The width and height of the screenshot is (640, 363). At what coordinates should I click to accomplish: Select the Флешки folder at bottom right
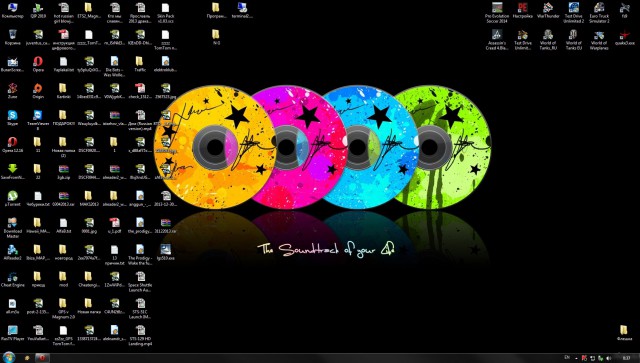coord(624,333)
